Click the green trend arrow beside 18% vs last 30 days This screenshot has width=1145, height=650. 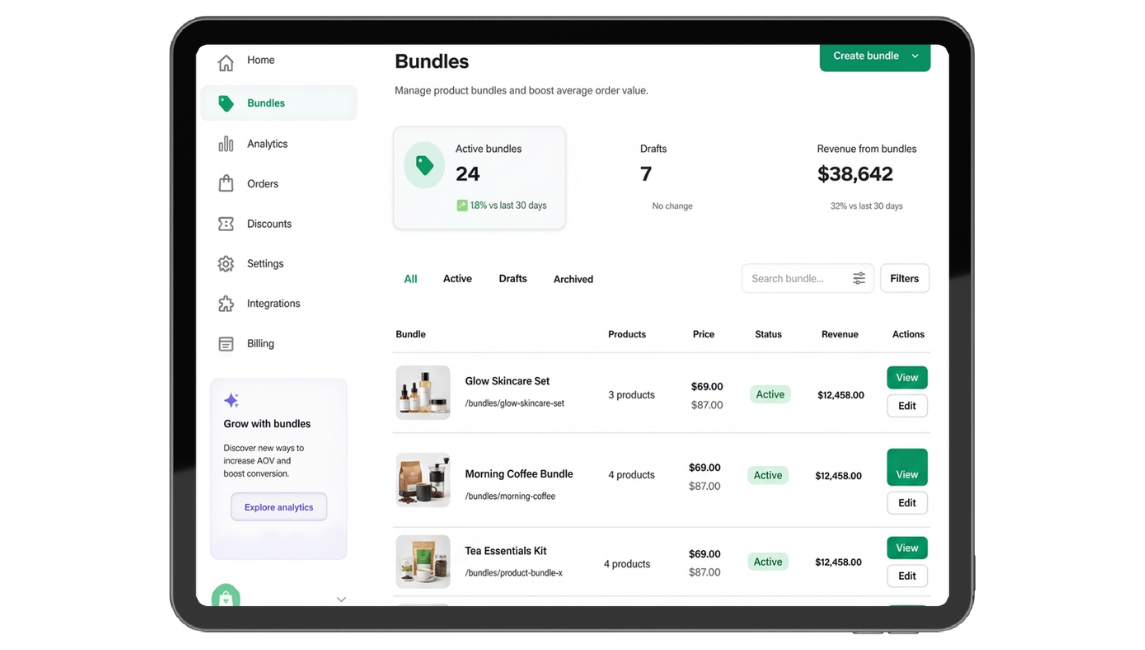pos(462,206)
